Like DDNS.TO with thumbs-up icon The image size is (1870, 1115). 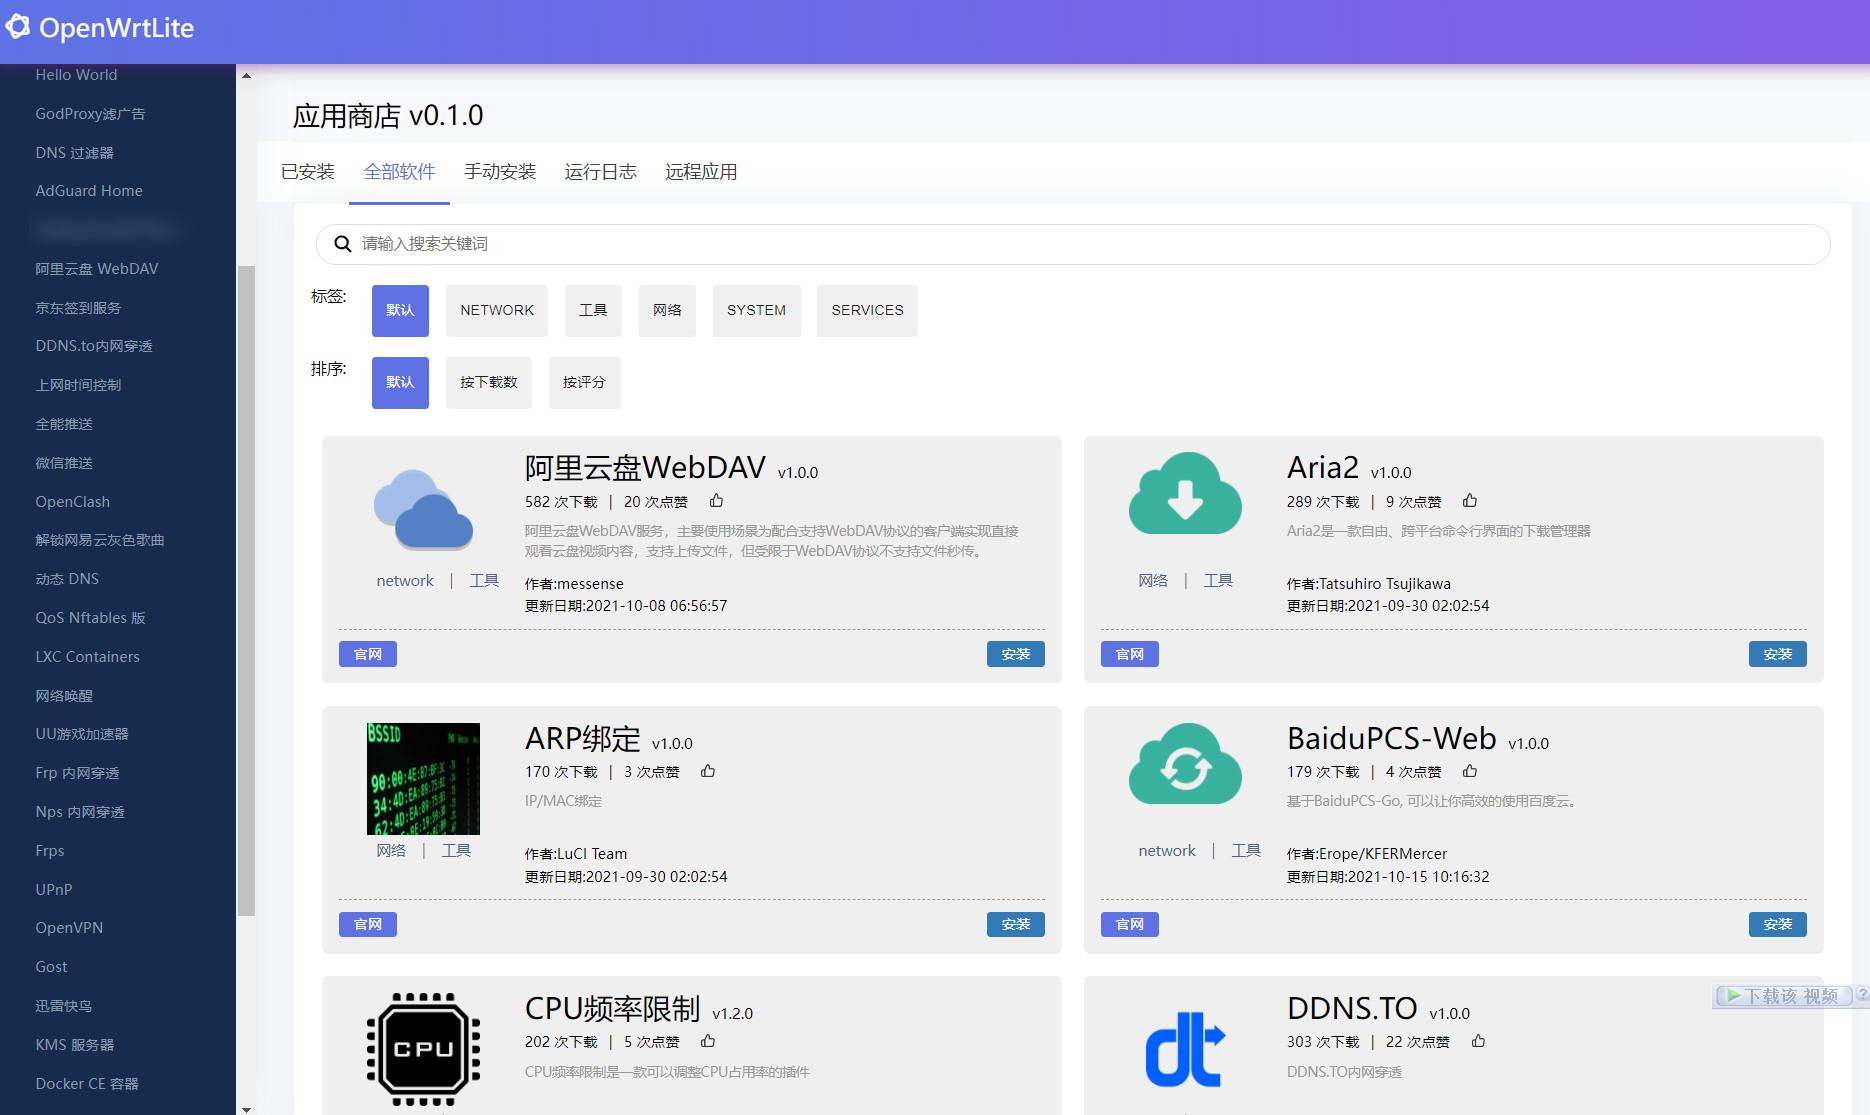point(1478,1041)
